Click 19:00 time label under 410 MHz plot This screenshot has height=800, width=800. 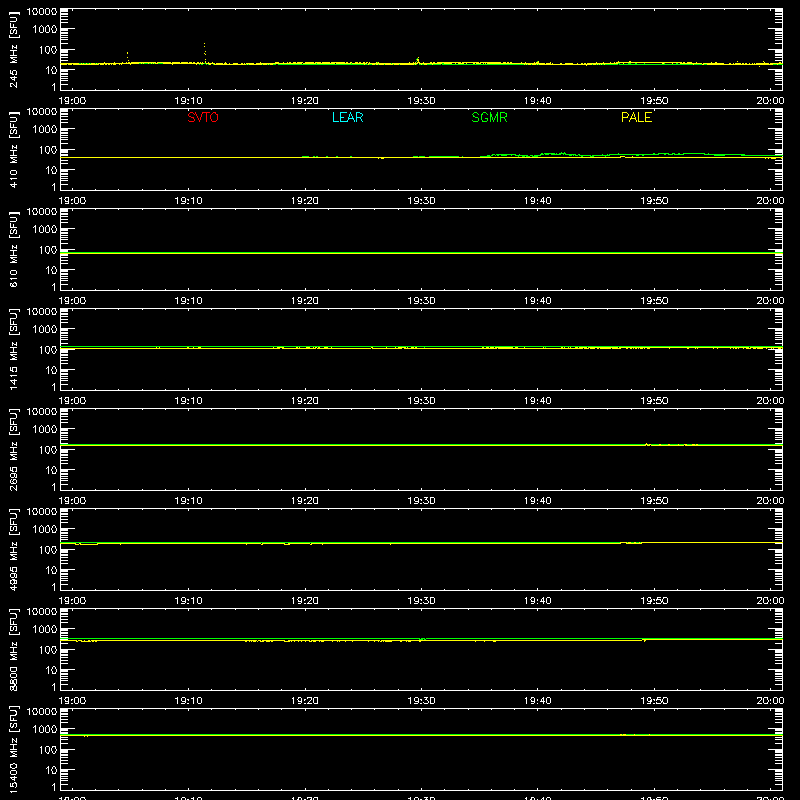(x=72, y=201)
